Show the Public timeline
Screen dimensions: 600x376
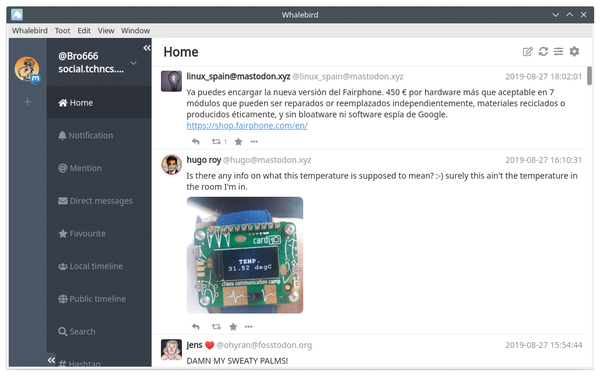pos(99,299)
